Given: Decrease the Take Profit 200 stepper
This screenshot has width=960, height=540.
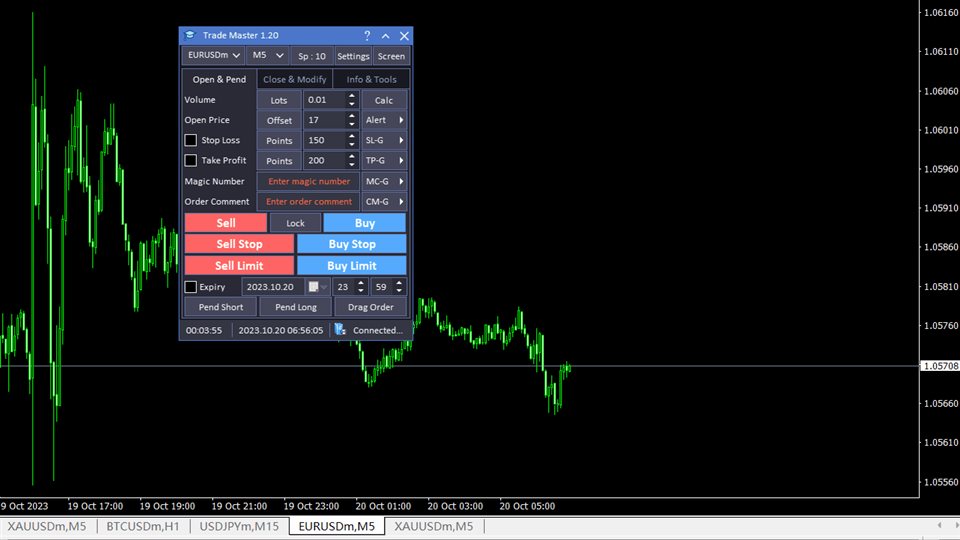Looking at the screenshot, I should point(351,165).
